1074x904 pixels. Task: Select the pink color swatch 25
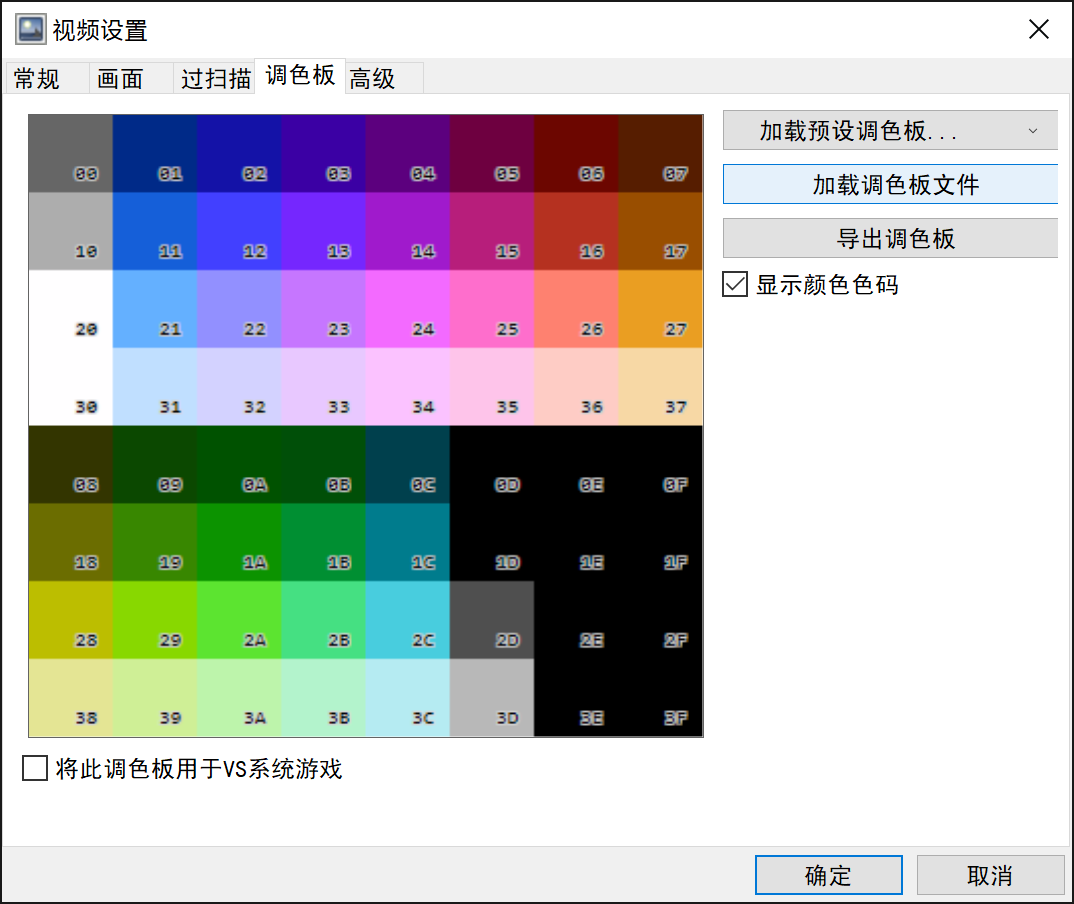coord(492,309)
